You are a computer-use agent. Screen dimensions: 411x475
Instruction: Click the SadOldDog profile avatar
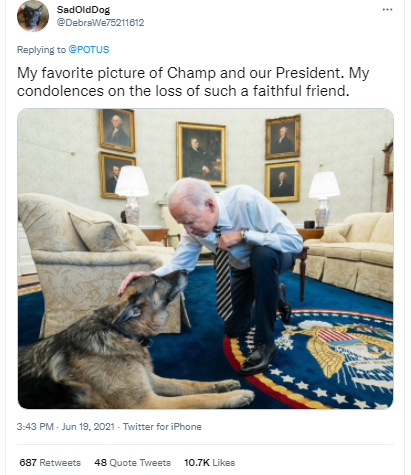pyautogui.click(x=33, y=16)
